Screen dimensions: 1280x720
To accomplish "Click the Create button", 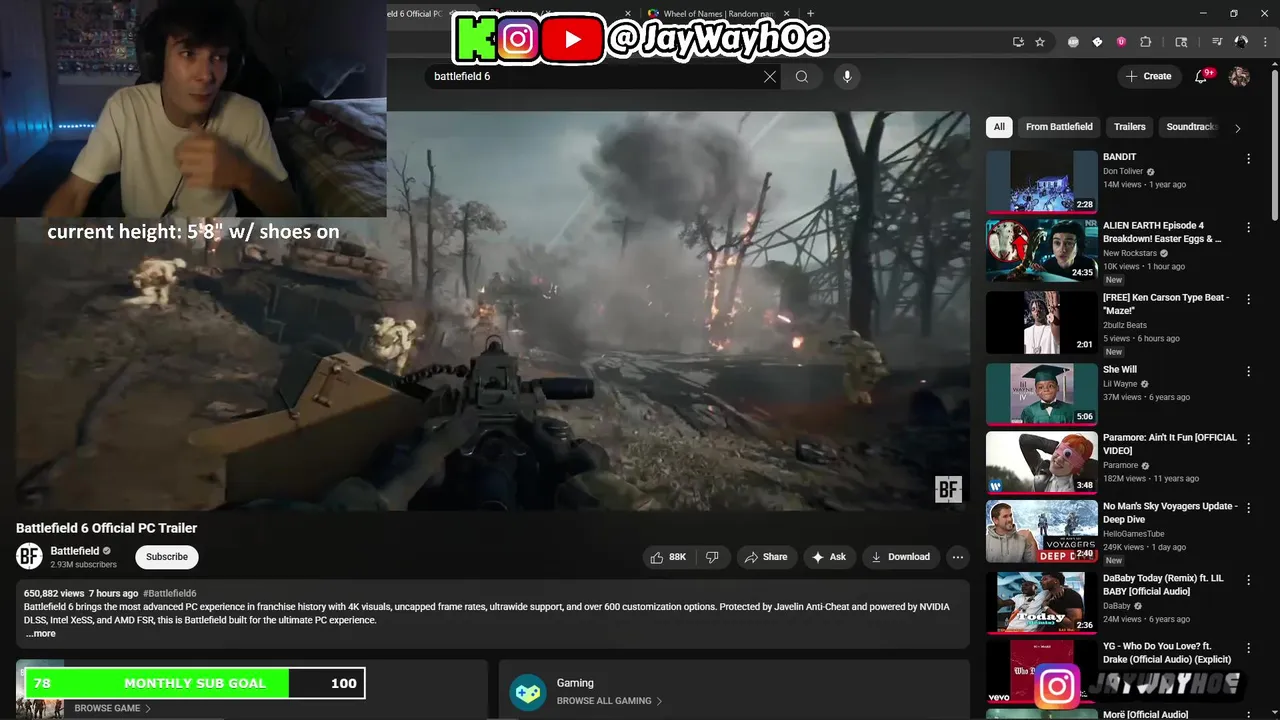I will pyautogui.click(x=1148, y=76).
